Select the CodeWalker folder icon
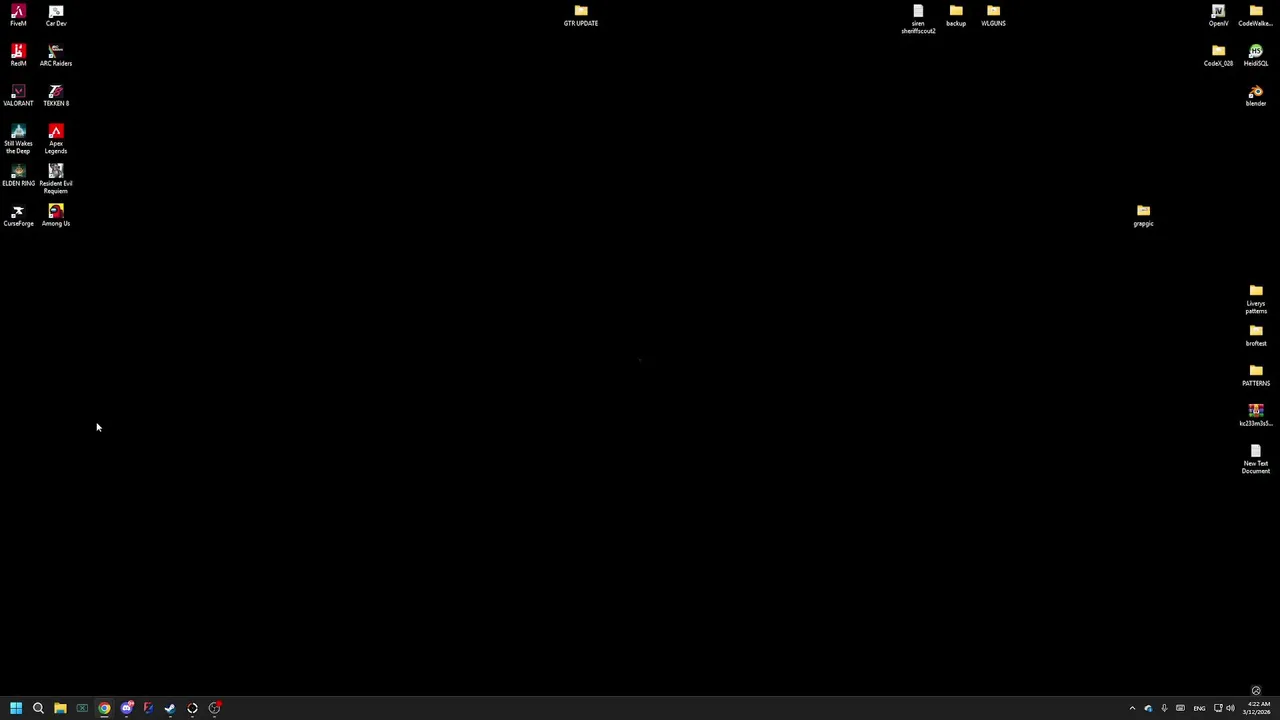Image resolution: width=1280 pixels, height=720 pixels. pos(1256,15)
